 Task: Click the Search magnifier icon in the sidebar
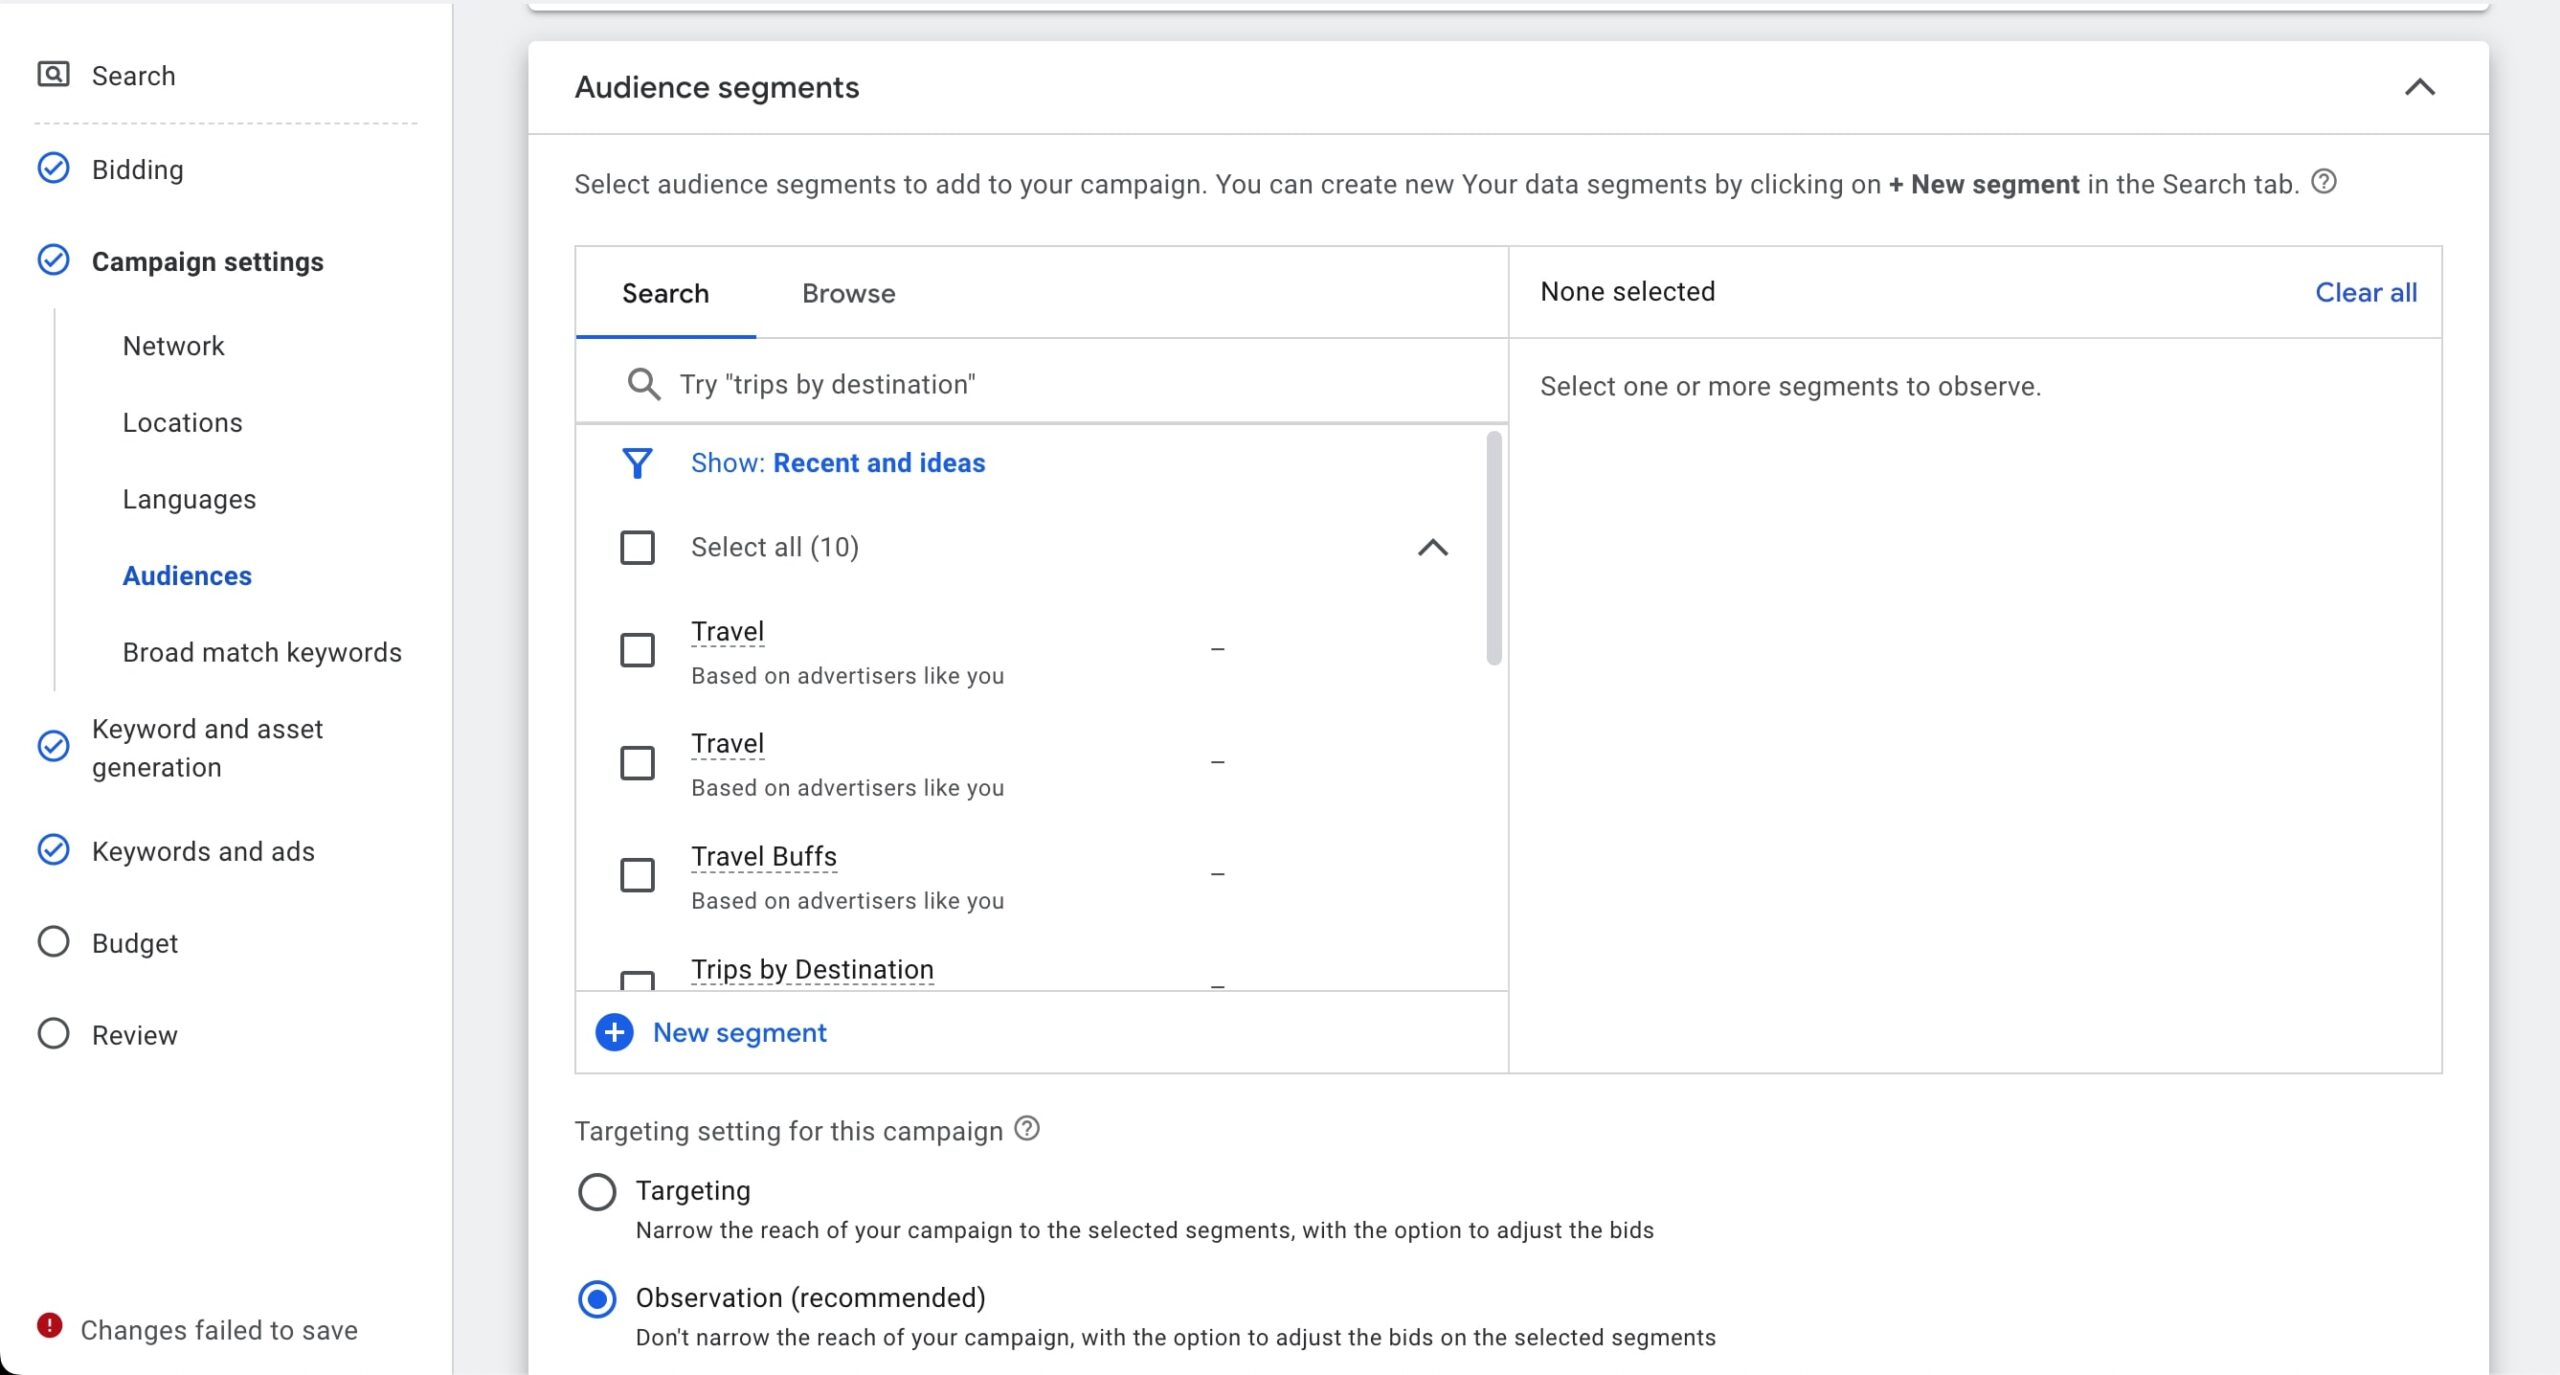pos(53,74)
